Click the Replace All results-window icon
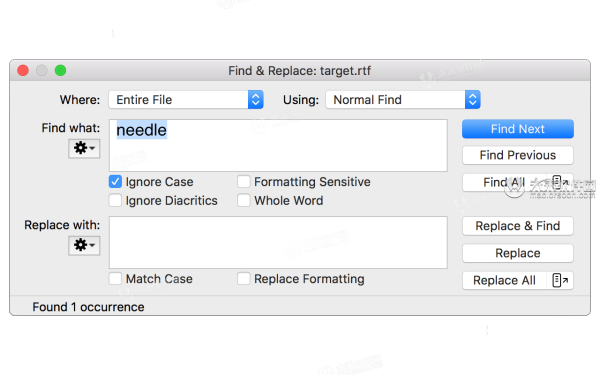 [x=560, y=280]
